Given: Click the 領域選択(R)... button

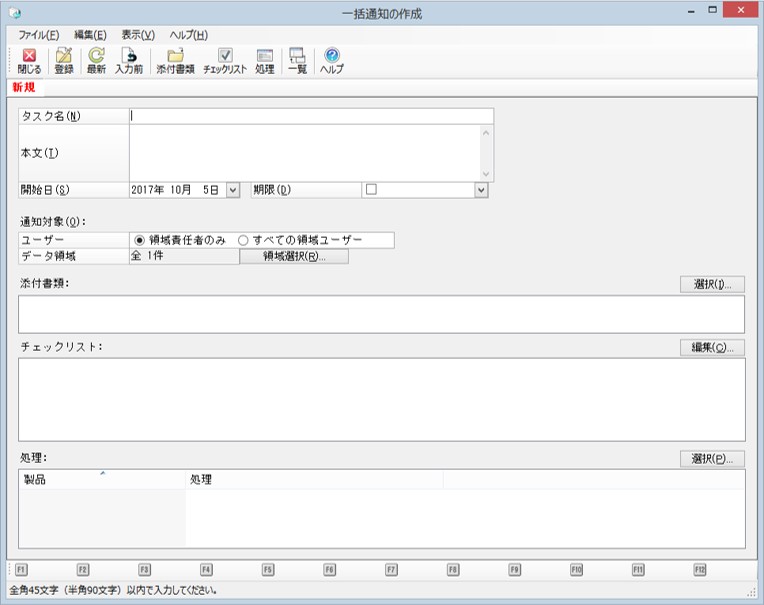Looking at the screenshot, I should coord(294,256).
